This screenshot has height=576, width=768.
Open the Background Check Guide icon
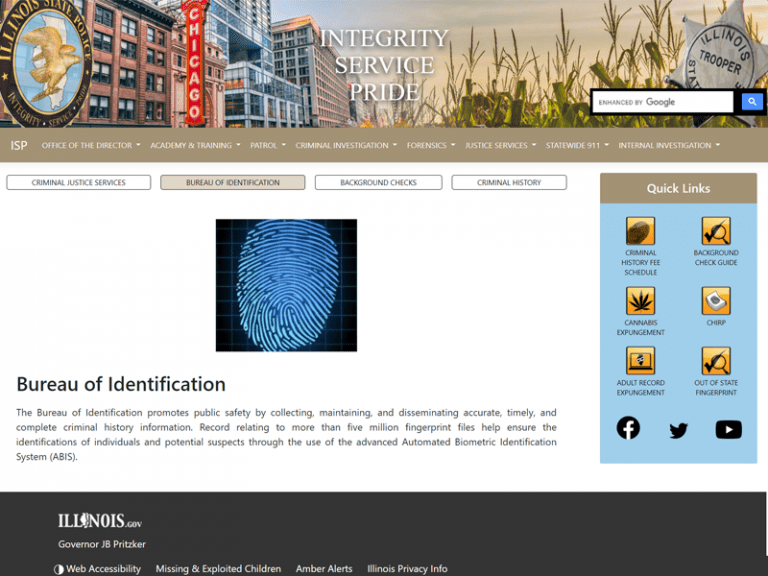click(716, 231)
